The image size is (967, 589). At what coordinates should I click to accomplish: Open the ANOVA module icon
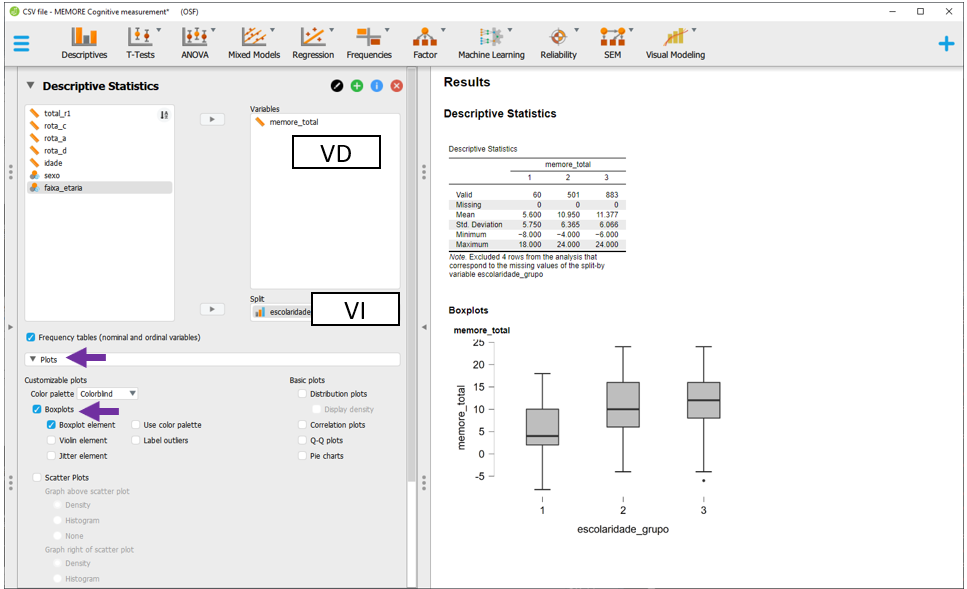(x=194, y=38)
